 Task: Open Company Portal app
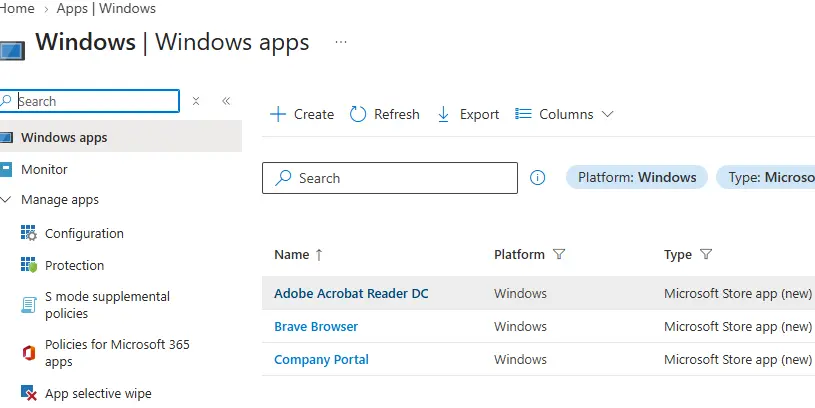point(321,360)
